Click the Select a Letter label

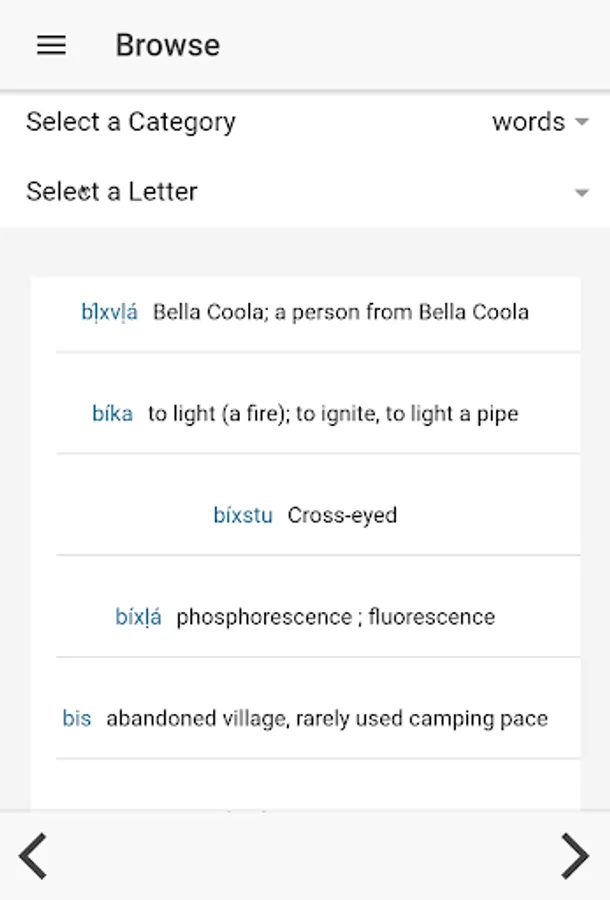(x=112, y=192)
